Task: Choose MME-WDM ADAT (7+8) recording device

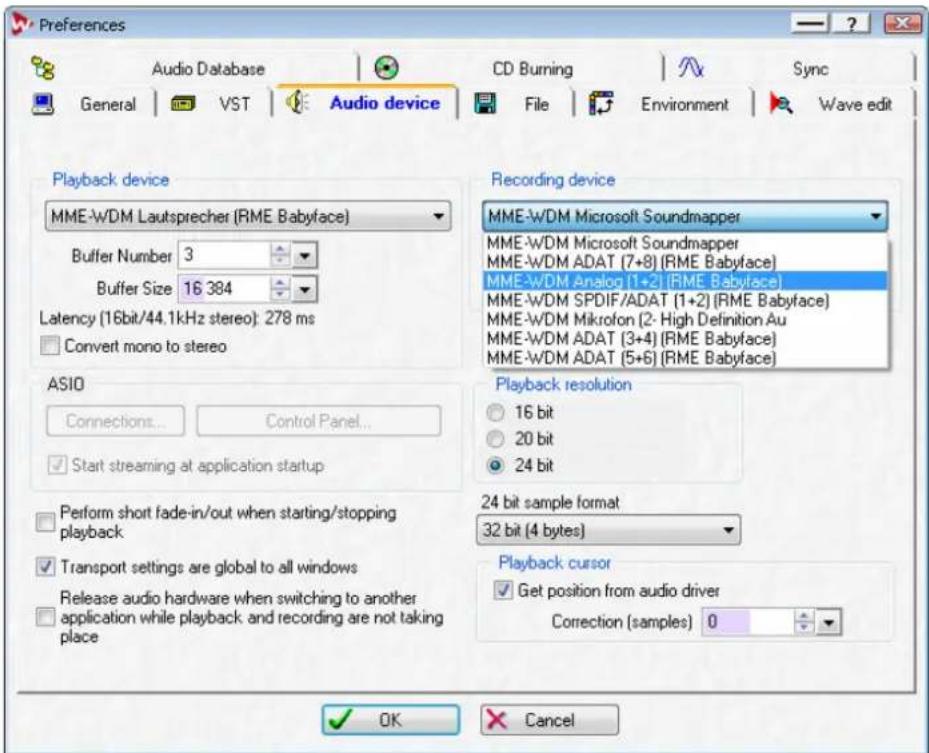Action: coord(685,262)
